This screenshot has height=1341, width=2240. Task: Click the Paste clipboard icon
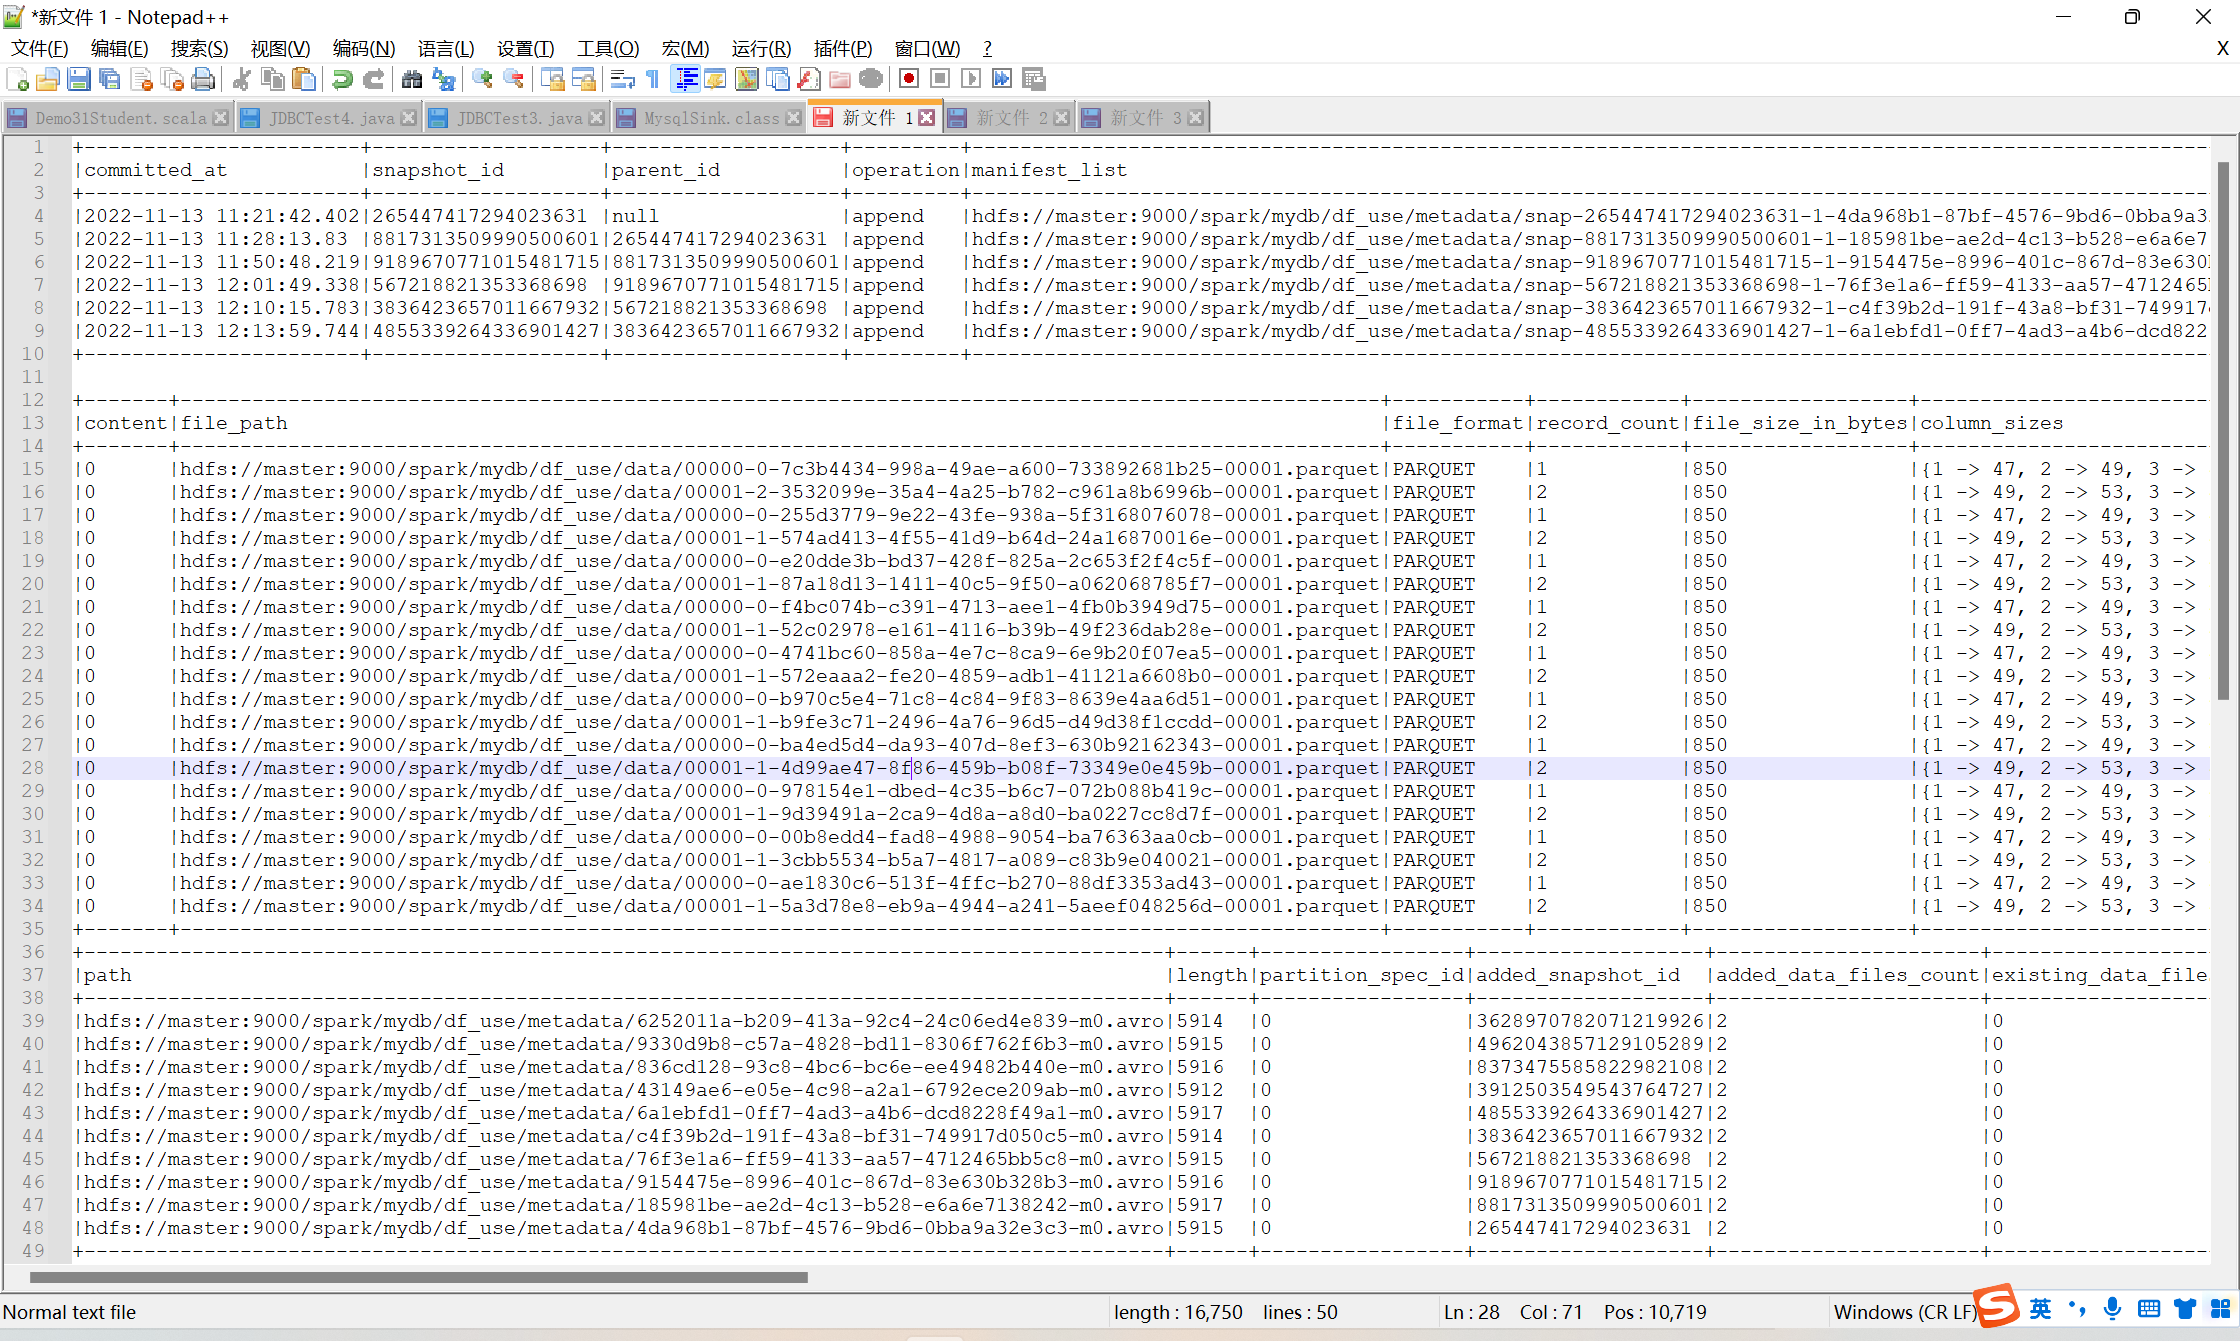[x=304, y=79]
